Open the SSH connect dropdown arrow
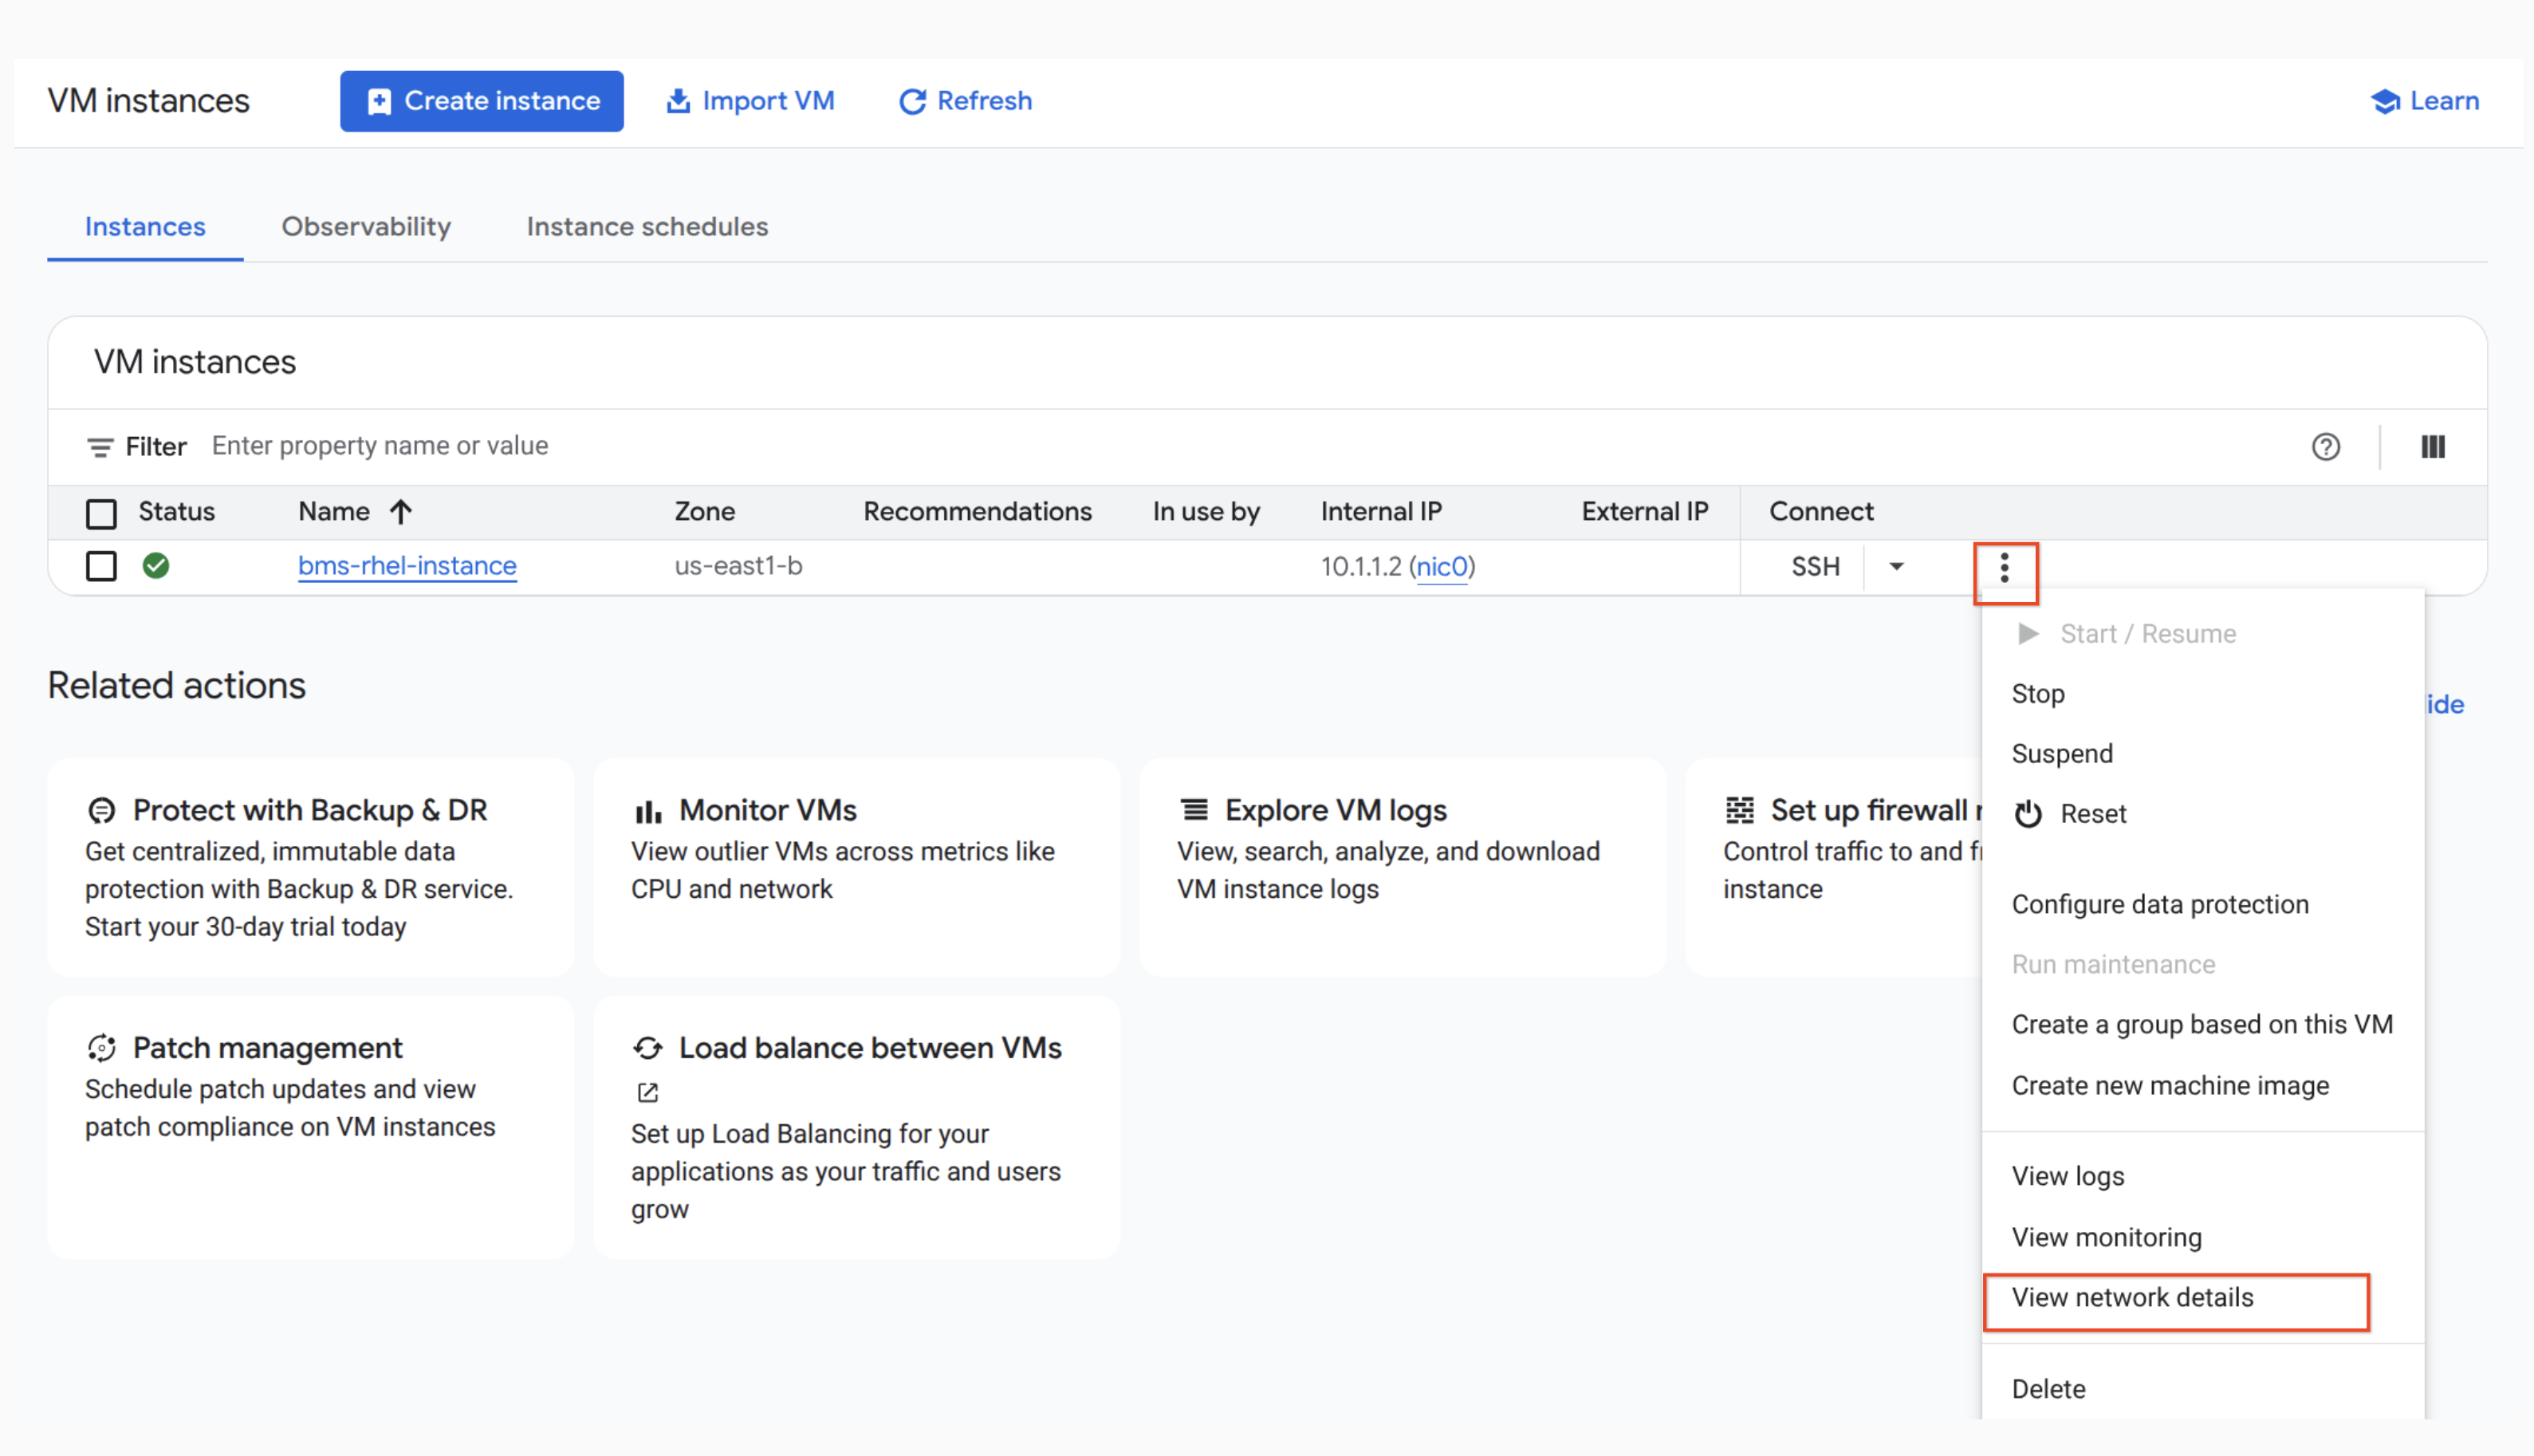The height and width of the screenshot is (1456, 2534). (1896, 566)
